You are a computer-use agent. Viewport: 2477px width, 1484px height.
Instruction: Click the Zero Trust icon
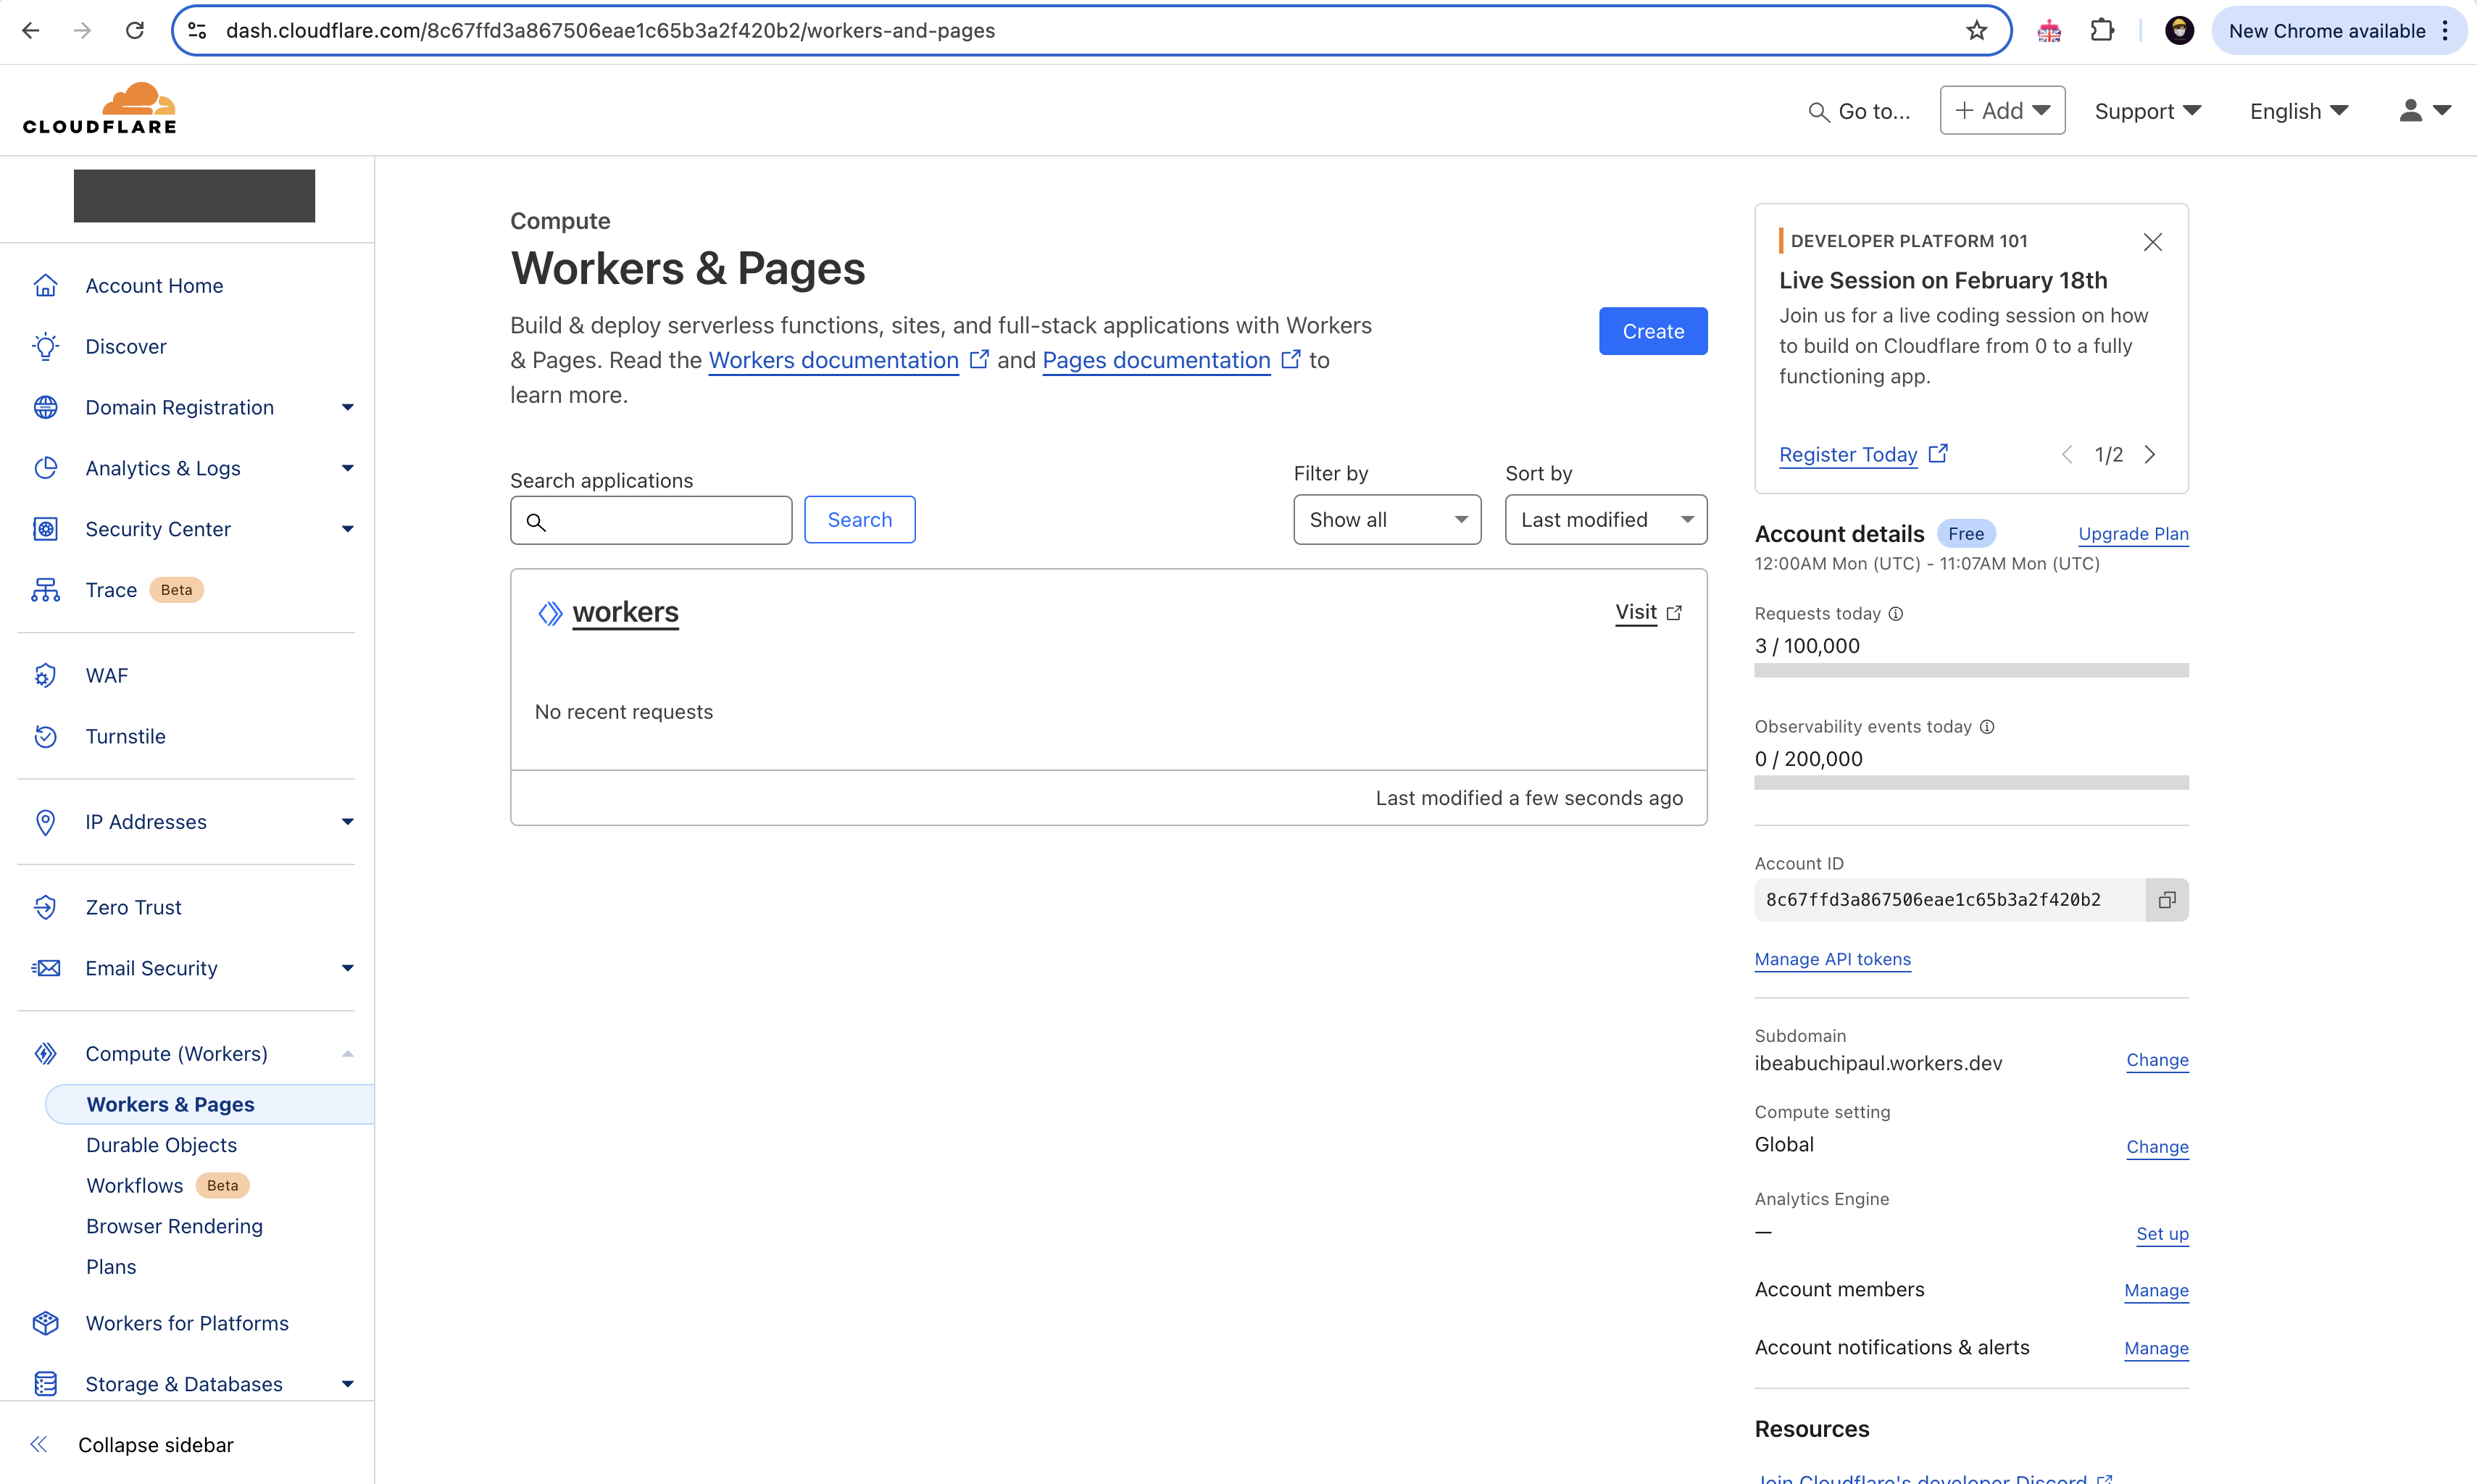point(45,907)
